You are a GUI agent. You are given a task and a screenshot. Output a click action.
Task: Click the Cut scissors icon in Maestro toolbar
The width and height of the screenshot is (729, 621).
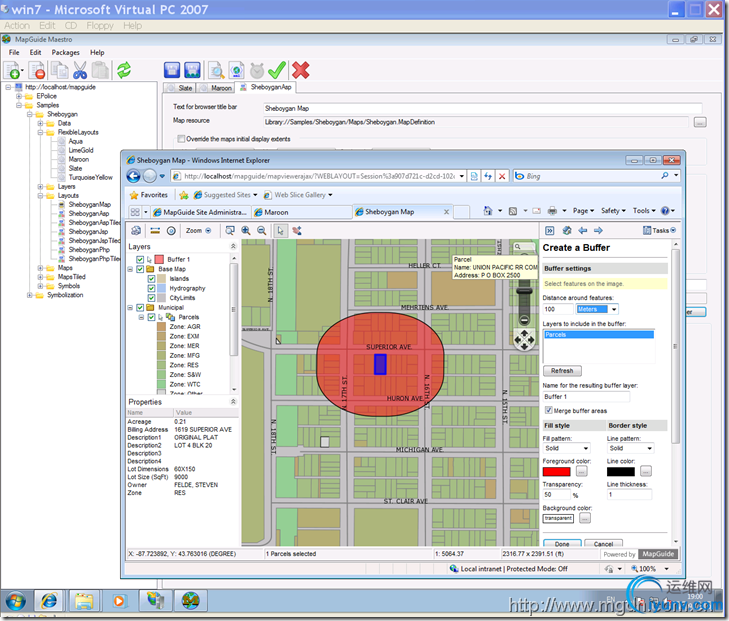pos(80,70)
